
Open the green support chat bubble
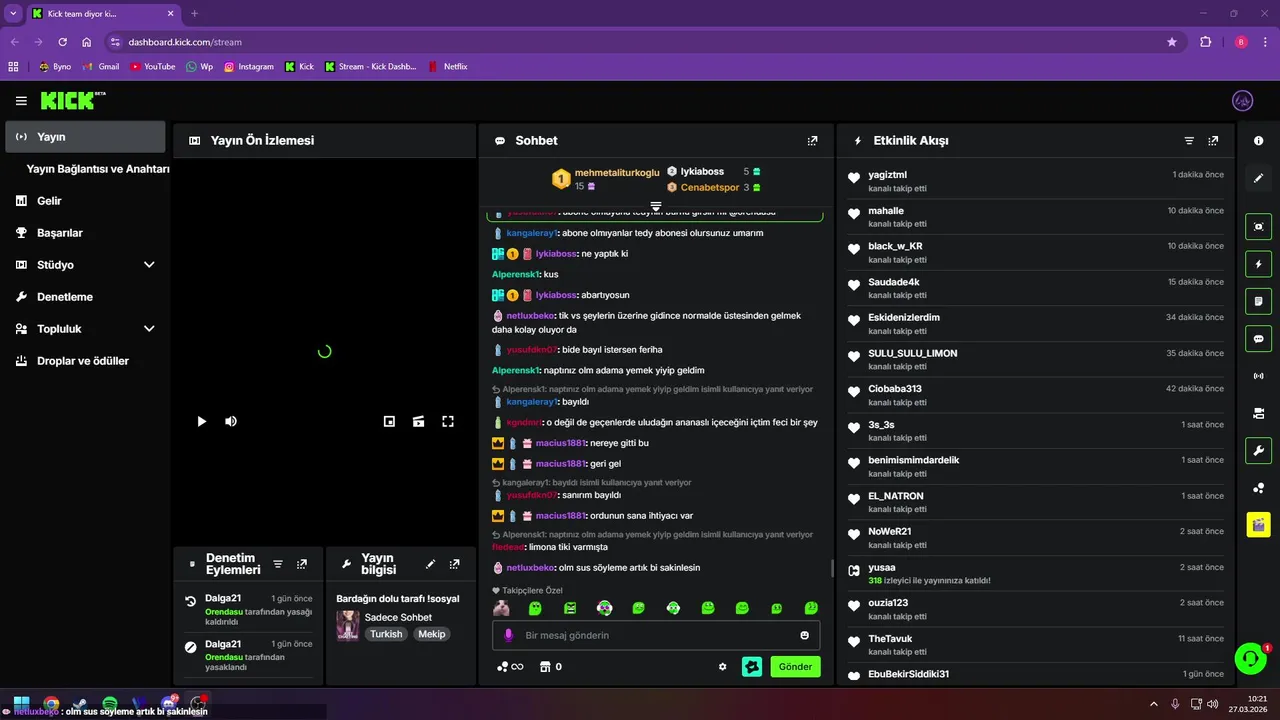1251,658
